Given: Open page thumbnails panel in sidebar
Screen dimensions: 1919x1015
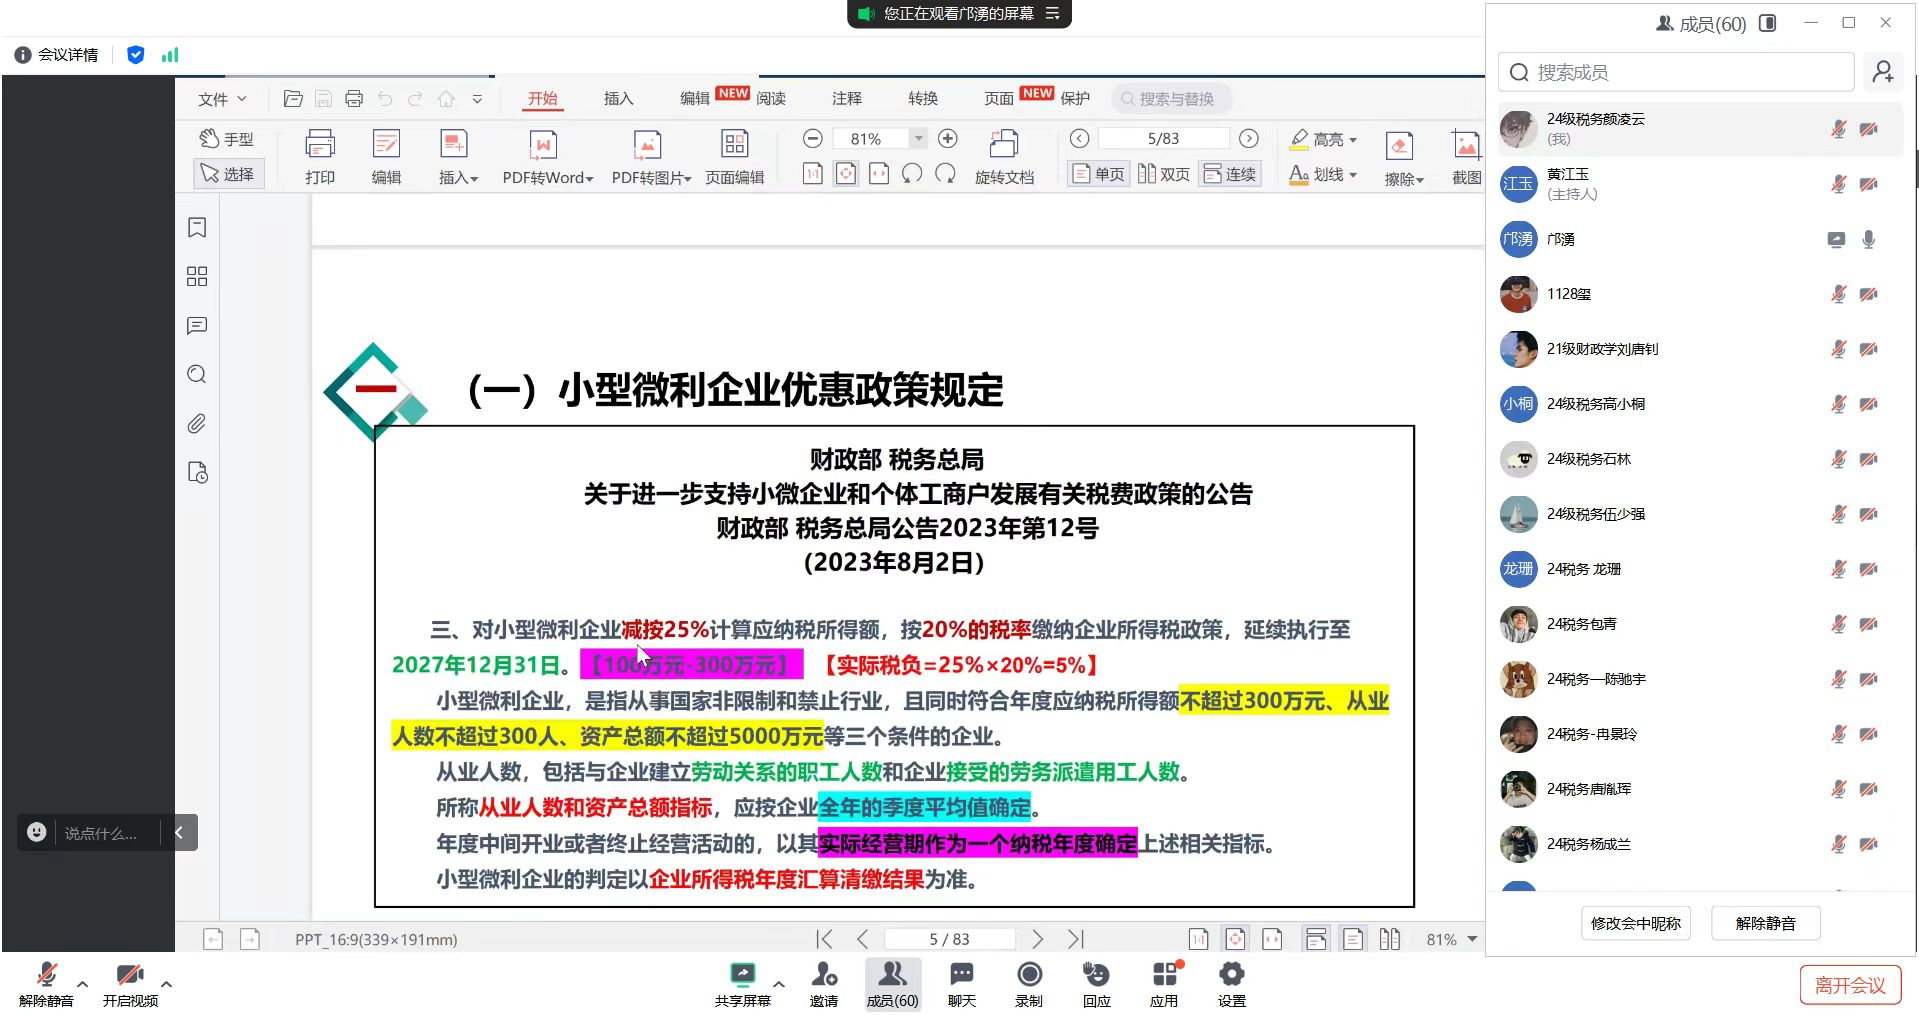Looking at the screenshot, I should pyautogui.click(x=197, y=277).
